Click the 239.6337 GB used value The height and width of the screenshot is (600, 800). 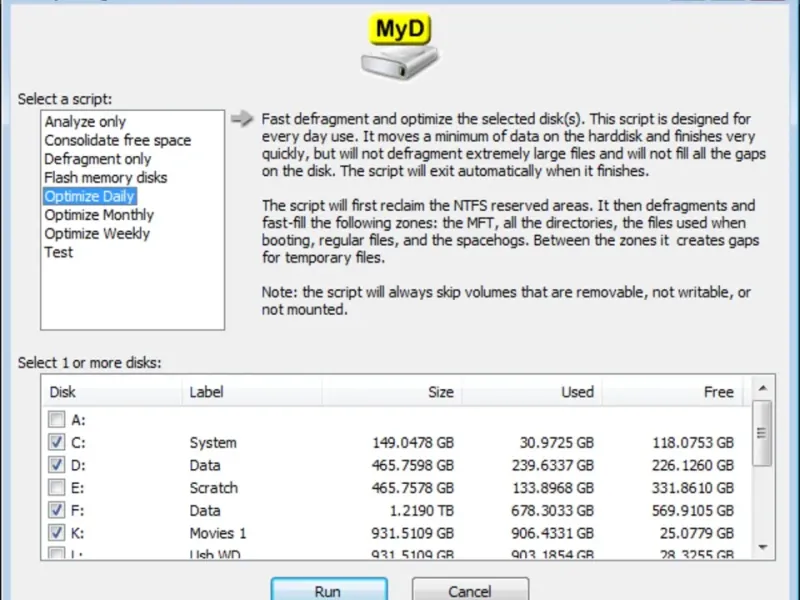[x=554, y=465]
